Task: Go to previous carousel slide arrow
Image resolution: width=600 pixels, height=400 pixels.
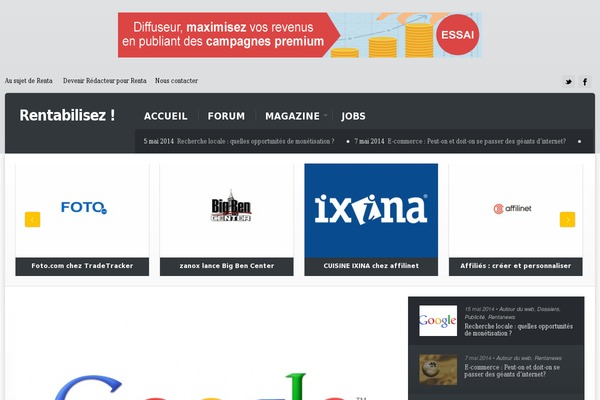Action: tap(33, 219)
